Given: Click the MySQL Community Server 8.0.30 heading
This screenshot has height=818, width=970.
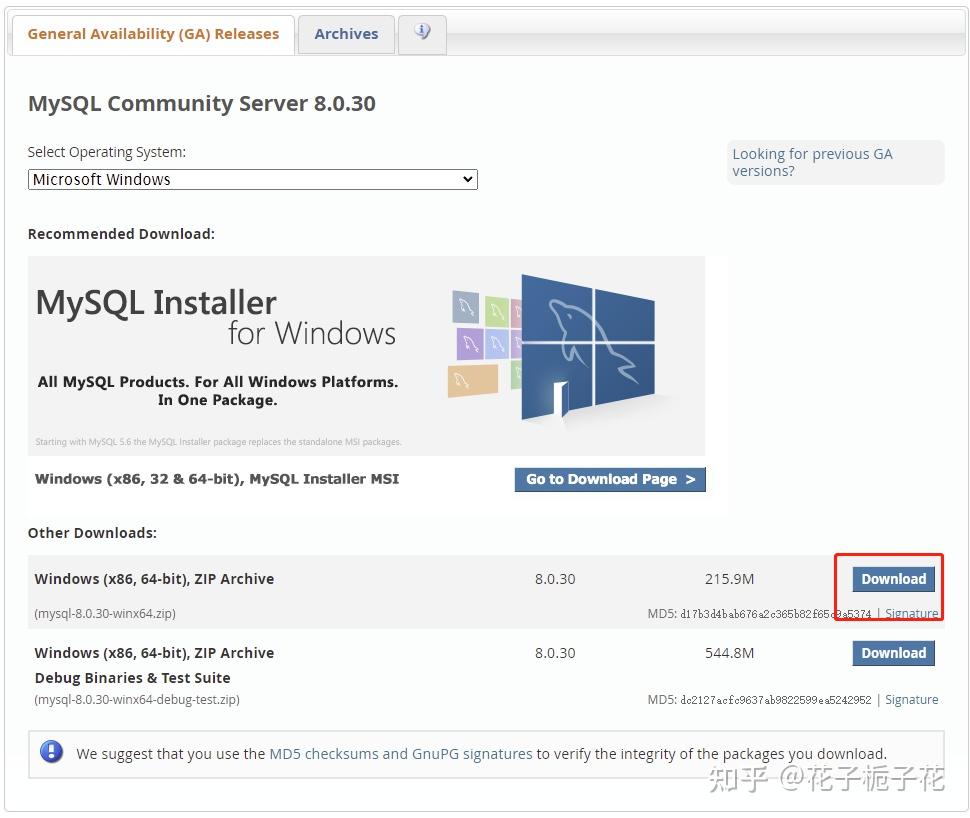Looking at the screenshot, I should coord(202,103).
